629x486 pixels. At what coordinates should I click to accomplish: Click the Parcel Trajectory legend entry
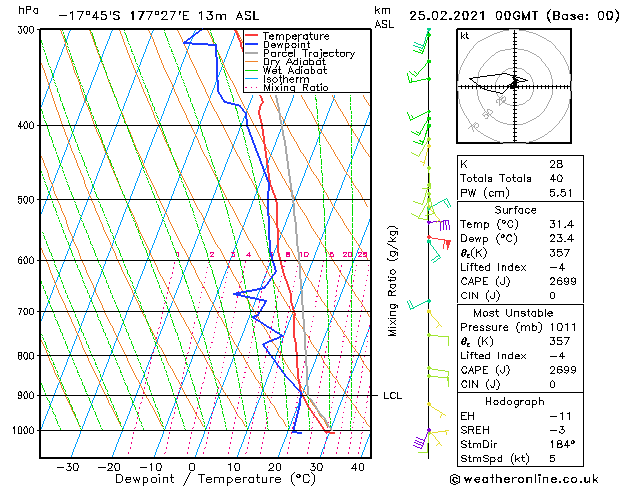[x=300, y=53]
